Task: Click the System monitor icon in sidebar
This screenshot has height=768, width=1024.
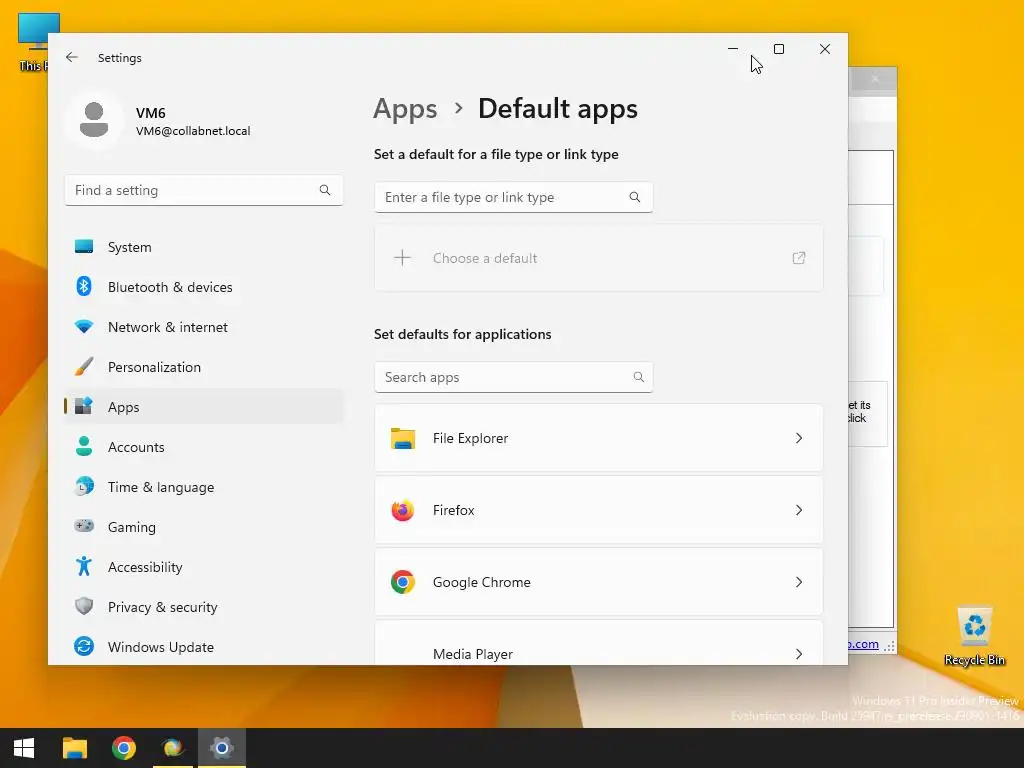Action: [84, 247]
